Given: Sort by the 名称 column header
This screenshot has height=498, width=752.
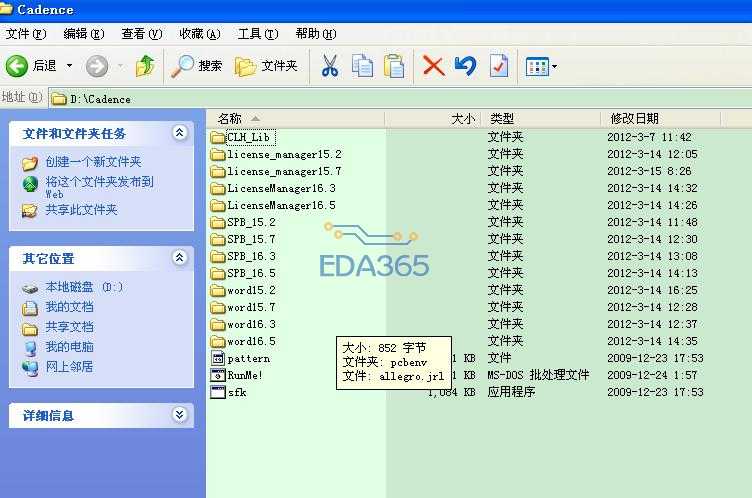Looking at the screenshot, I should [x=295, y=119].
